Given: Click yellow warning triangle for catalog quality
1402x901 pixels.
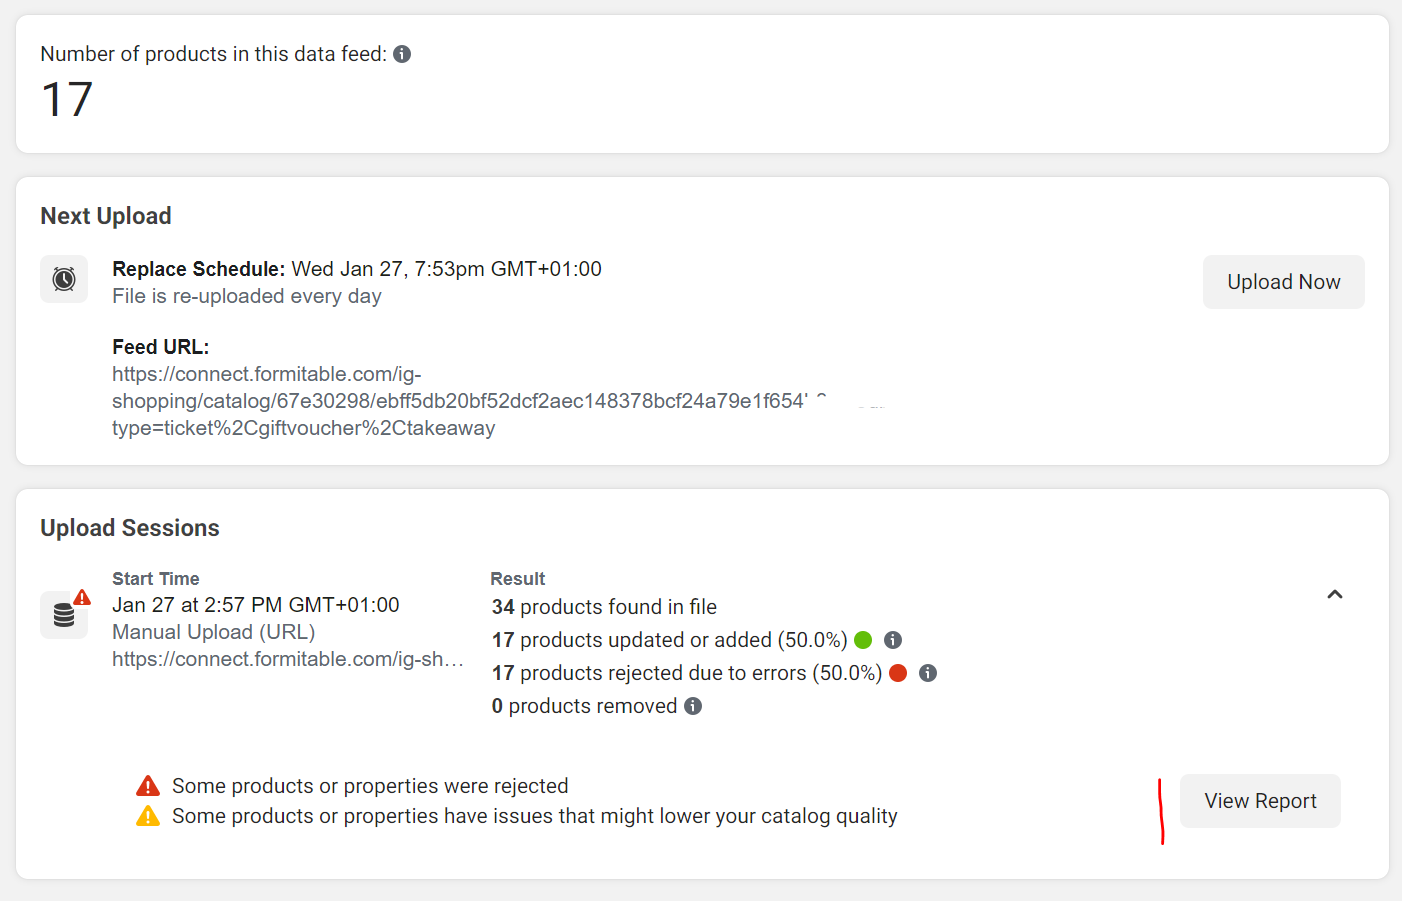Looking at the screenshot, I should tap(148, 816).
